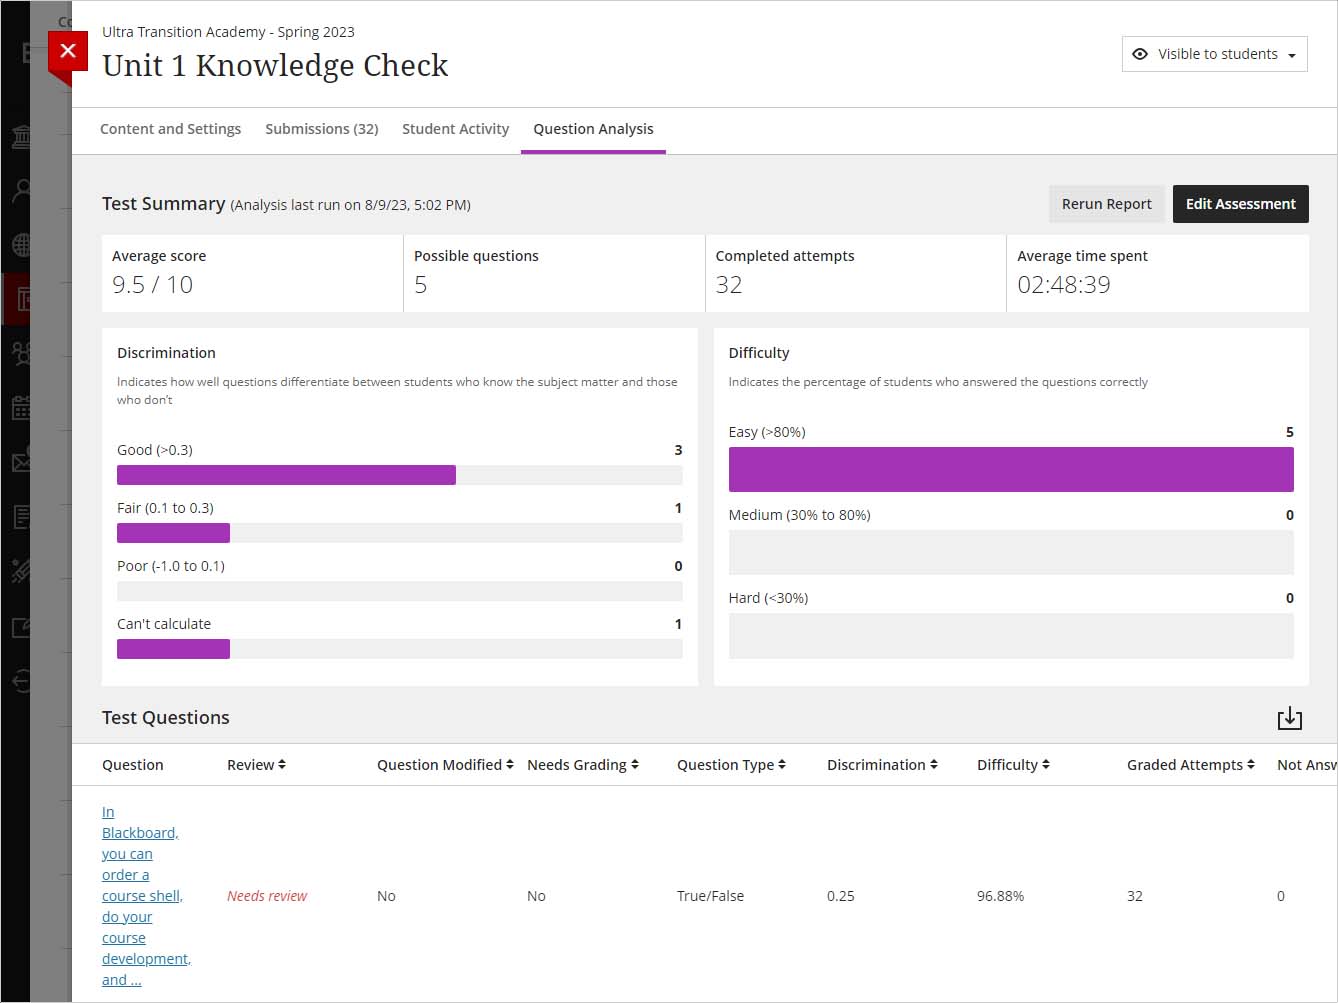
Task: Open the Messages envelope icon
Action: point(20,461)
